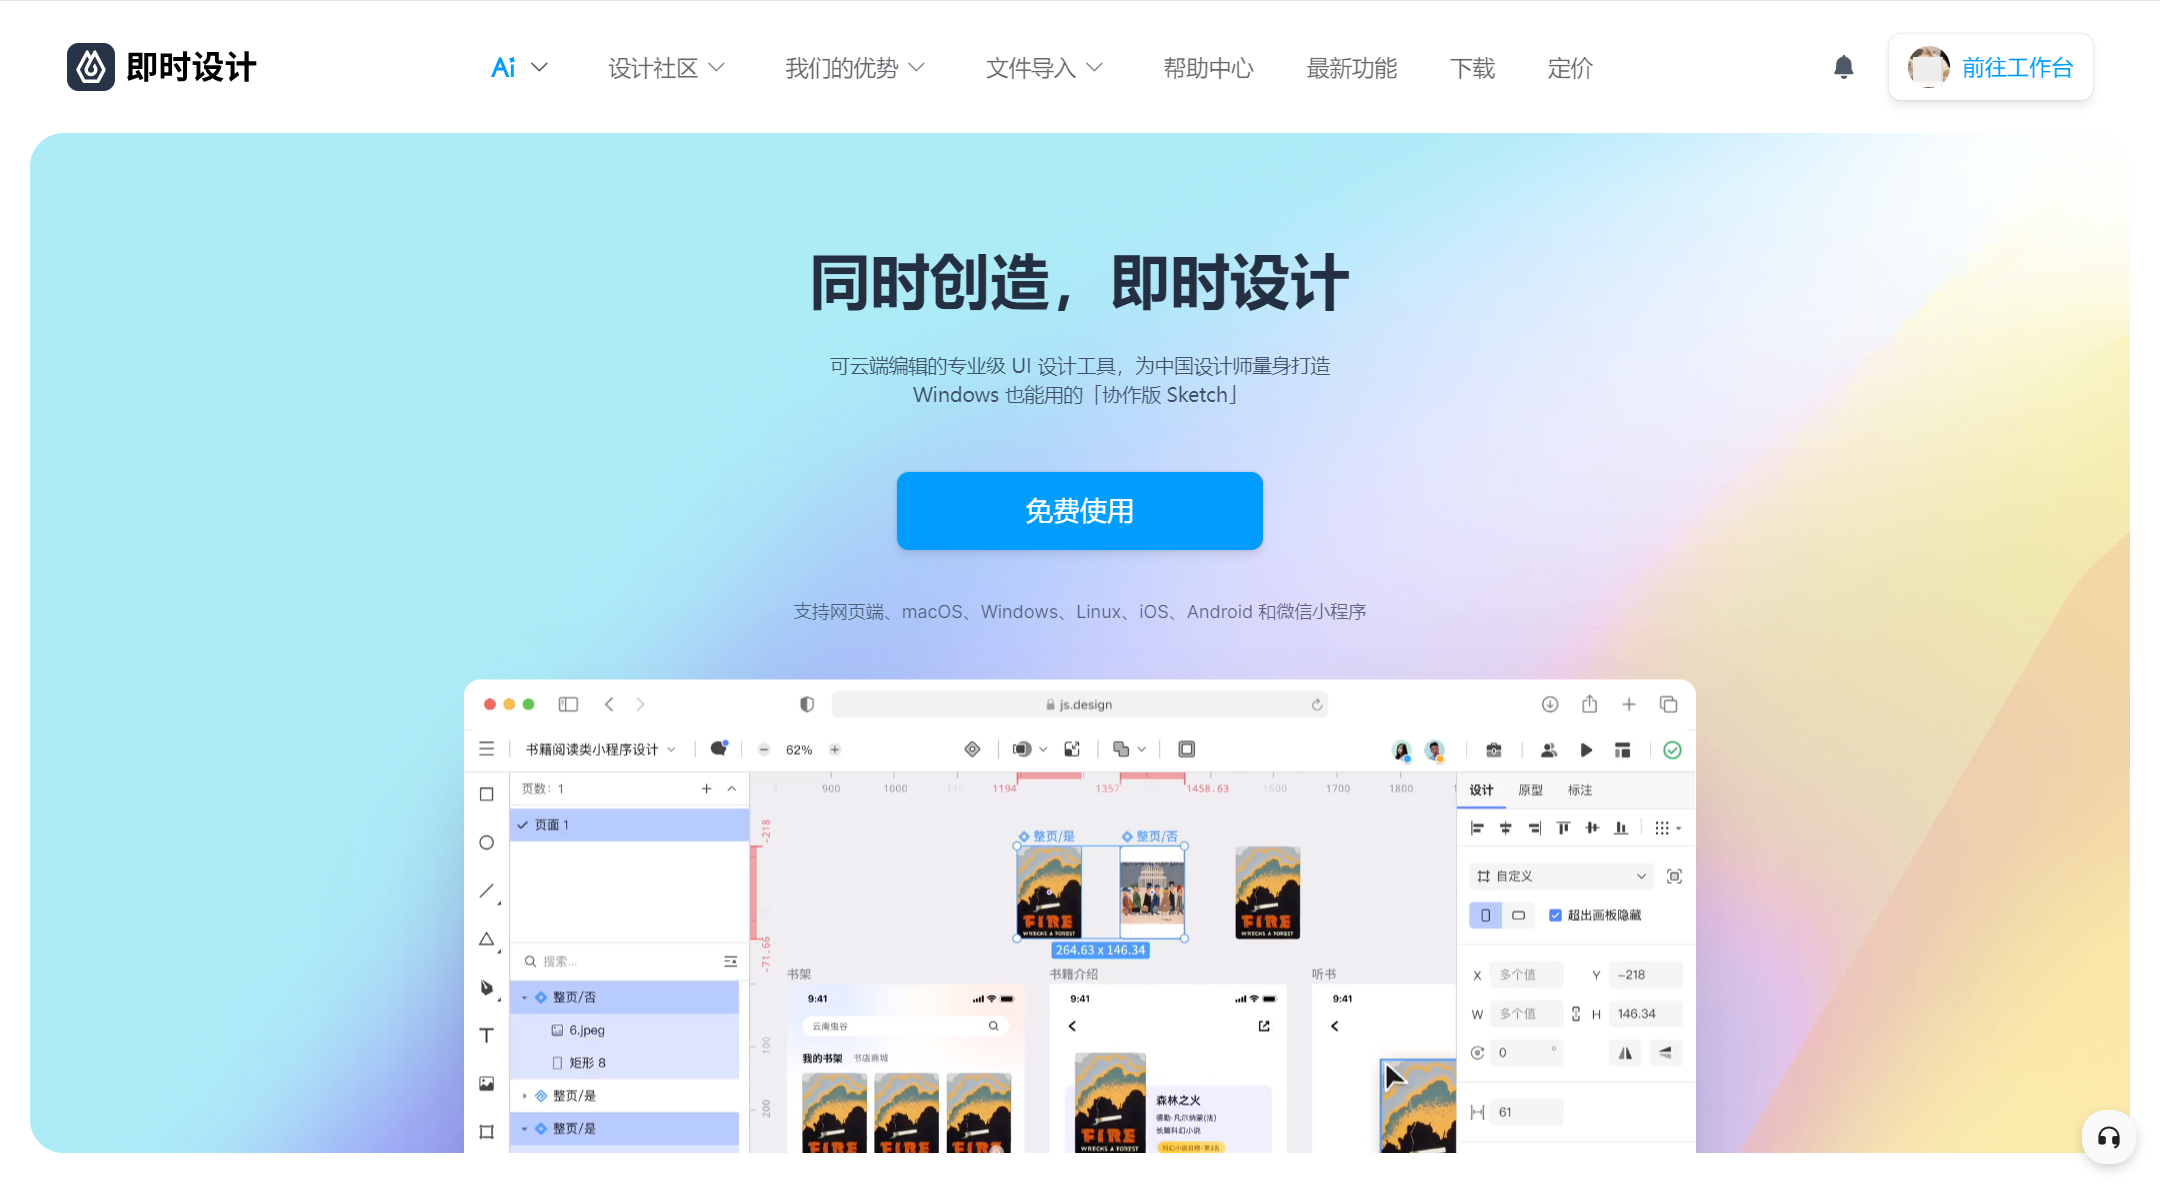The image size is (2160, 1187).
Task: Open the comment mode icon in the top toolbar
Action: tap(719, 748)
